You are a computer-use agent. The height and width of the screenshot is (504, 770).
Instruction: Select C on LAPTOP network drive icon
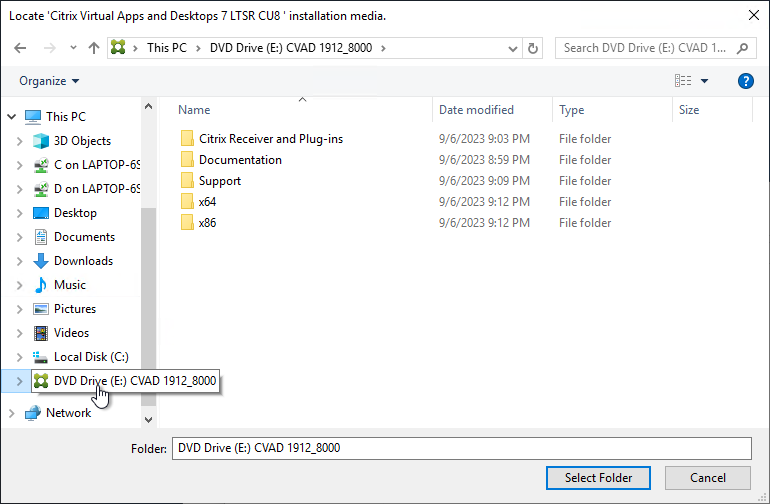[41, 165]
